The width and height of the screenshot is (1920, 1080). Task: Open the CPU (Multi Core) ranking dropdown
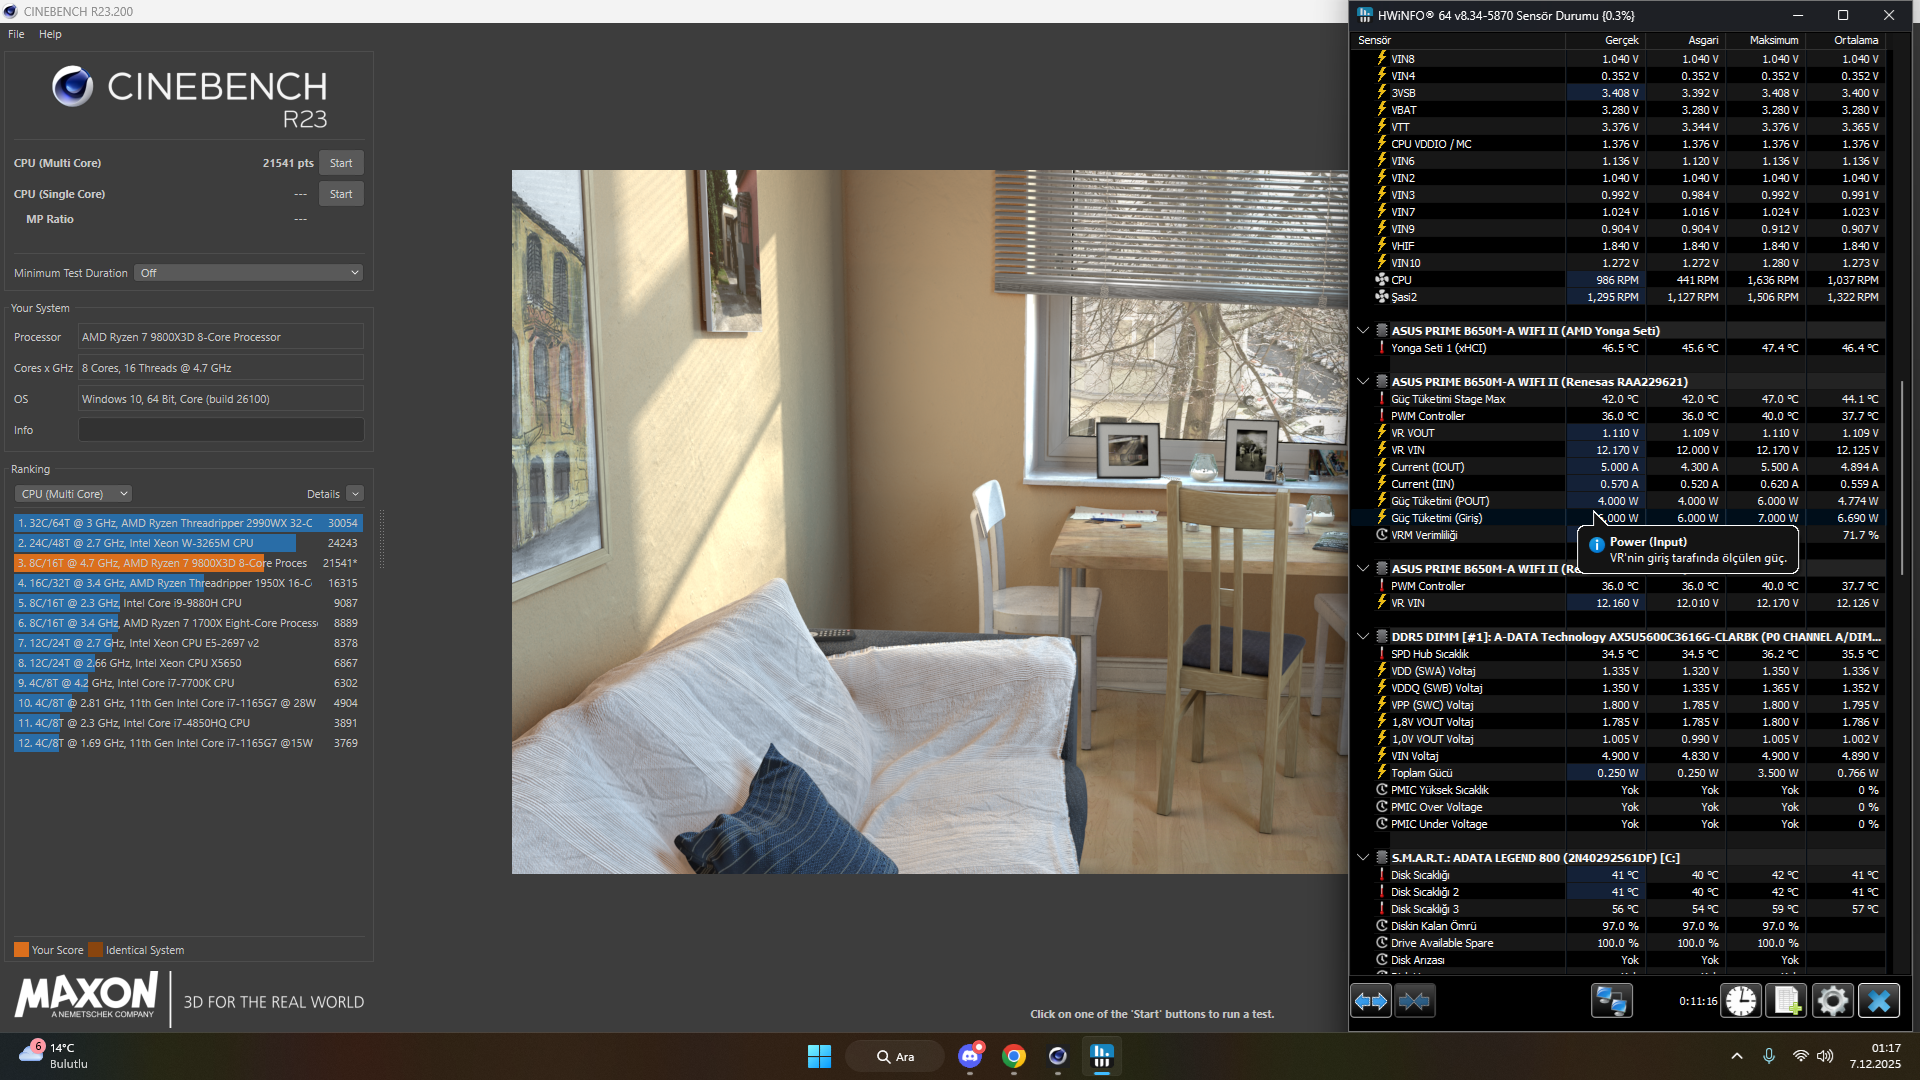(x=74, y=494)
